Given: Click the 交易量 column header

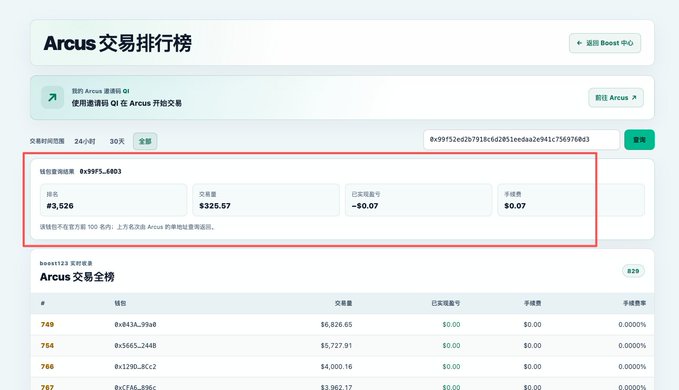Looking at the screenshot, I should click(343, 303).
